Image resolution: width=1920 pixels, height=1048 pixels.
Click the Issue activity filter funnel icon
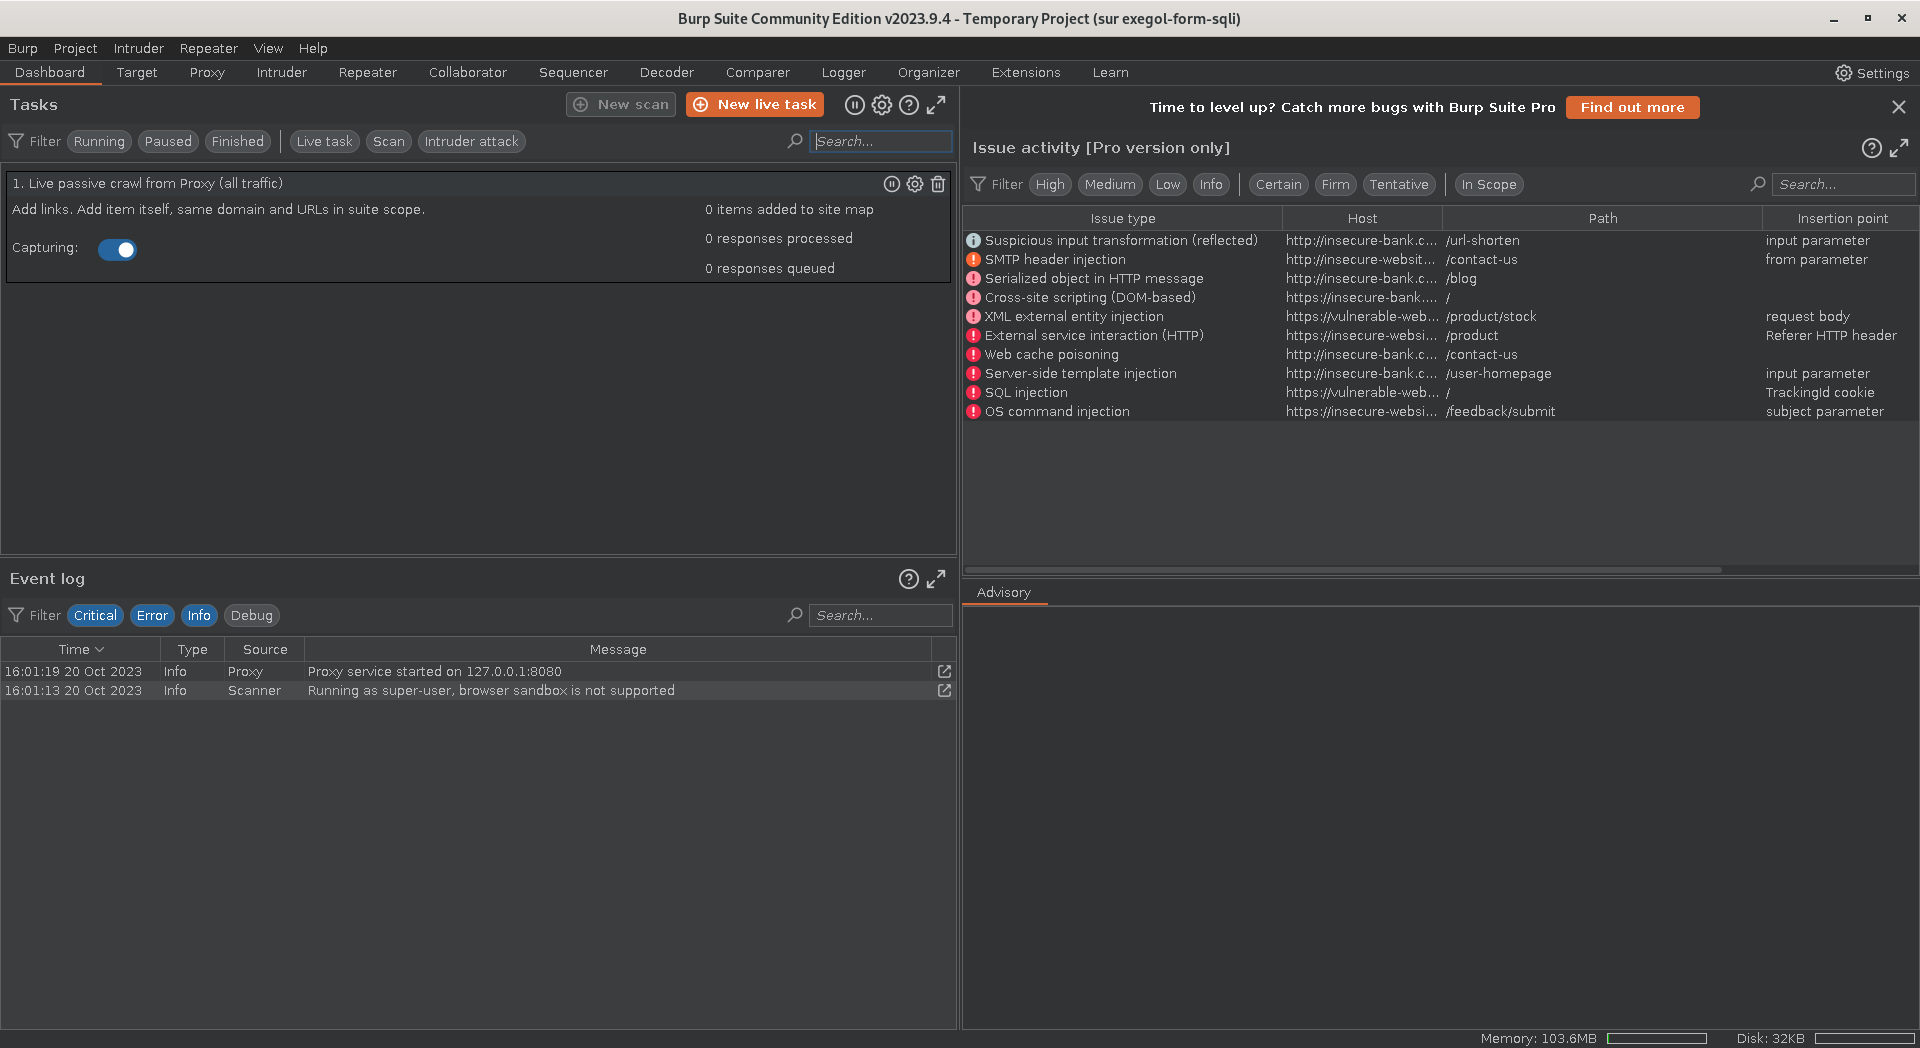pyautogui.click(x=978, y=185)
